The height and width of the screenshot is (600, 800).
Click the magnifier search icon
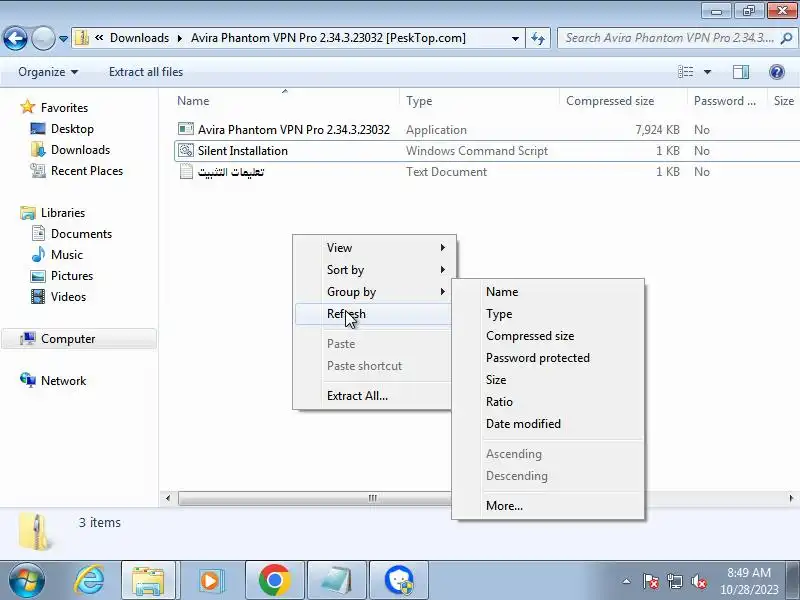787,38
